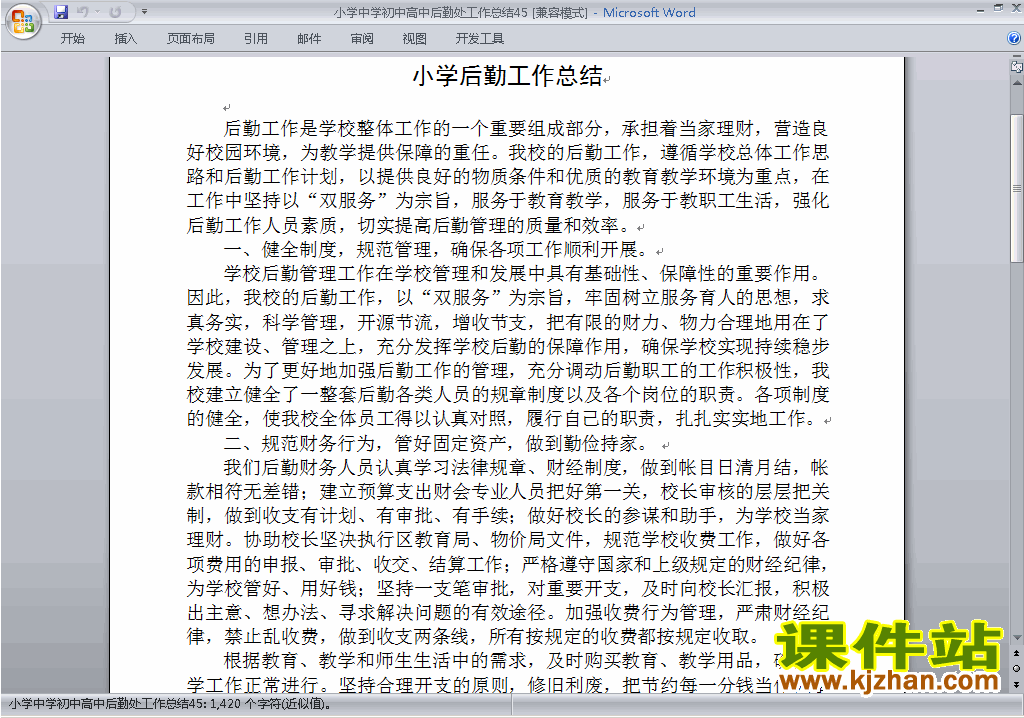Open Word Help with the blue question icon

[x=1014, y=39]
